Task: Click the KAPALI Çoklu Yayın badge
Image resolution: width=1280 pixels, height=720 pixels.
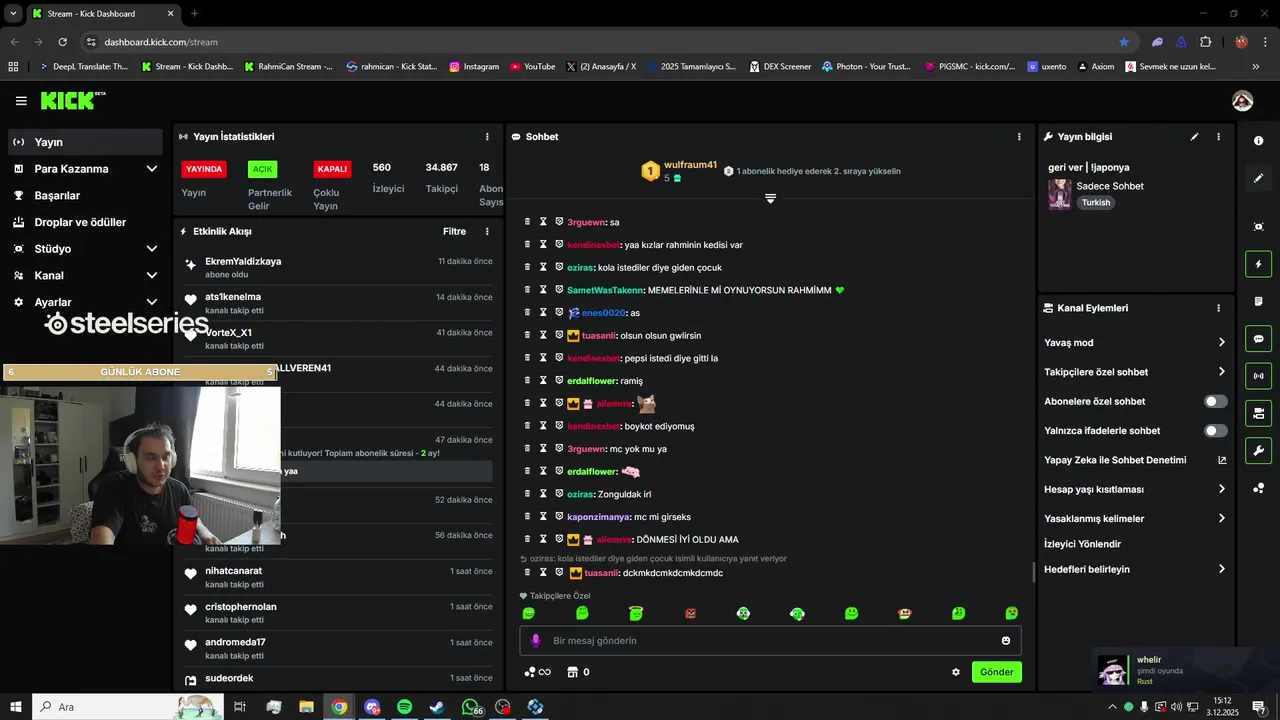Action: coord(332,169)
